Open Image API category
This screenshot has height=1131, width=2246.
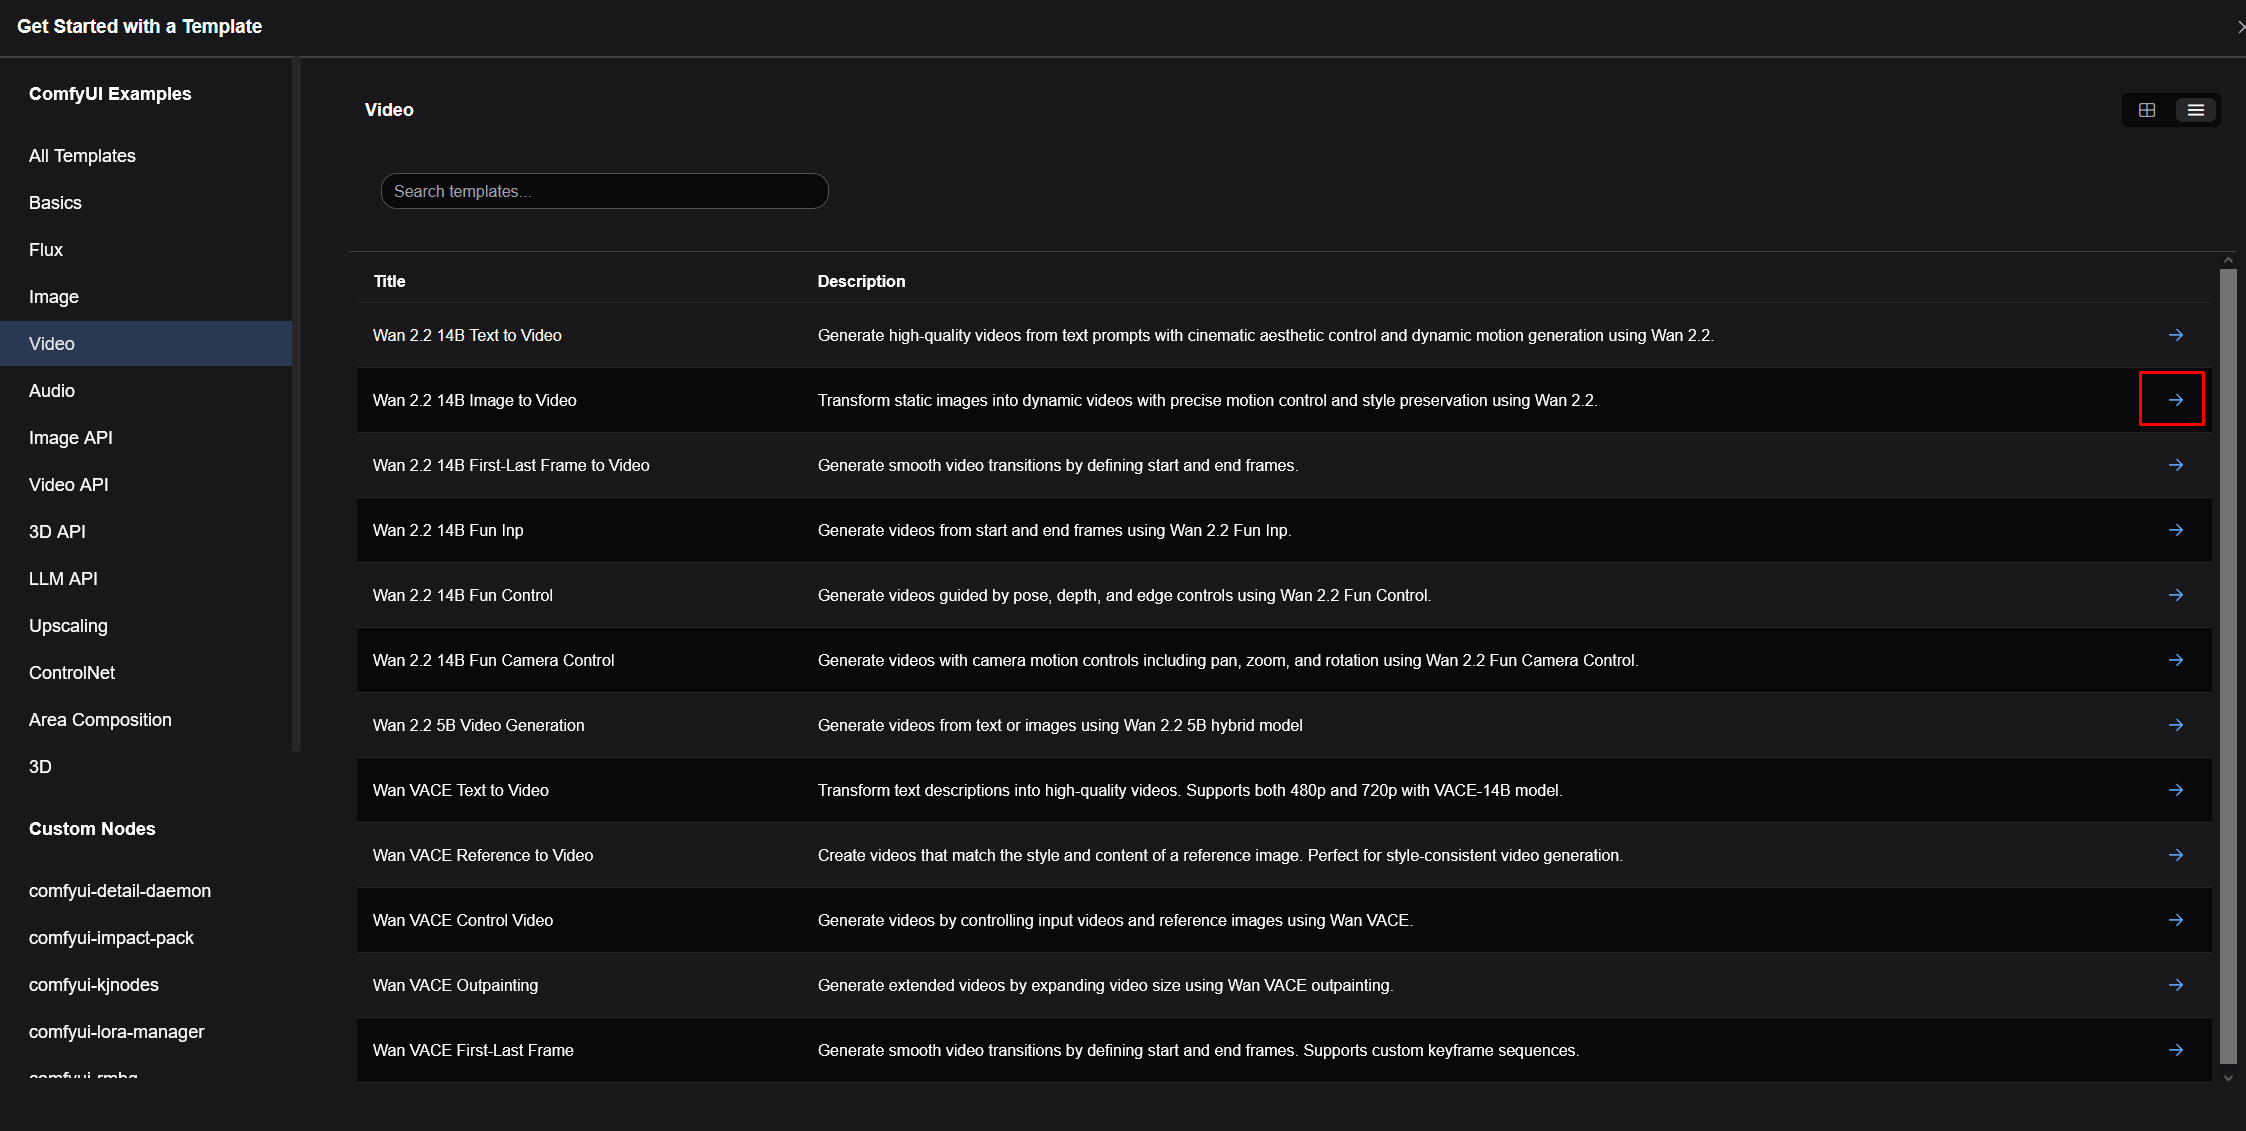(x=146, y=438)
